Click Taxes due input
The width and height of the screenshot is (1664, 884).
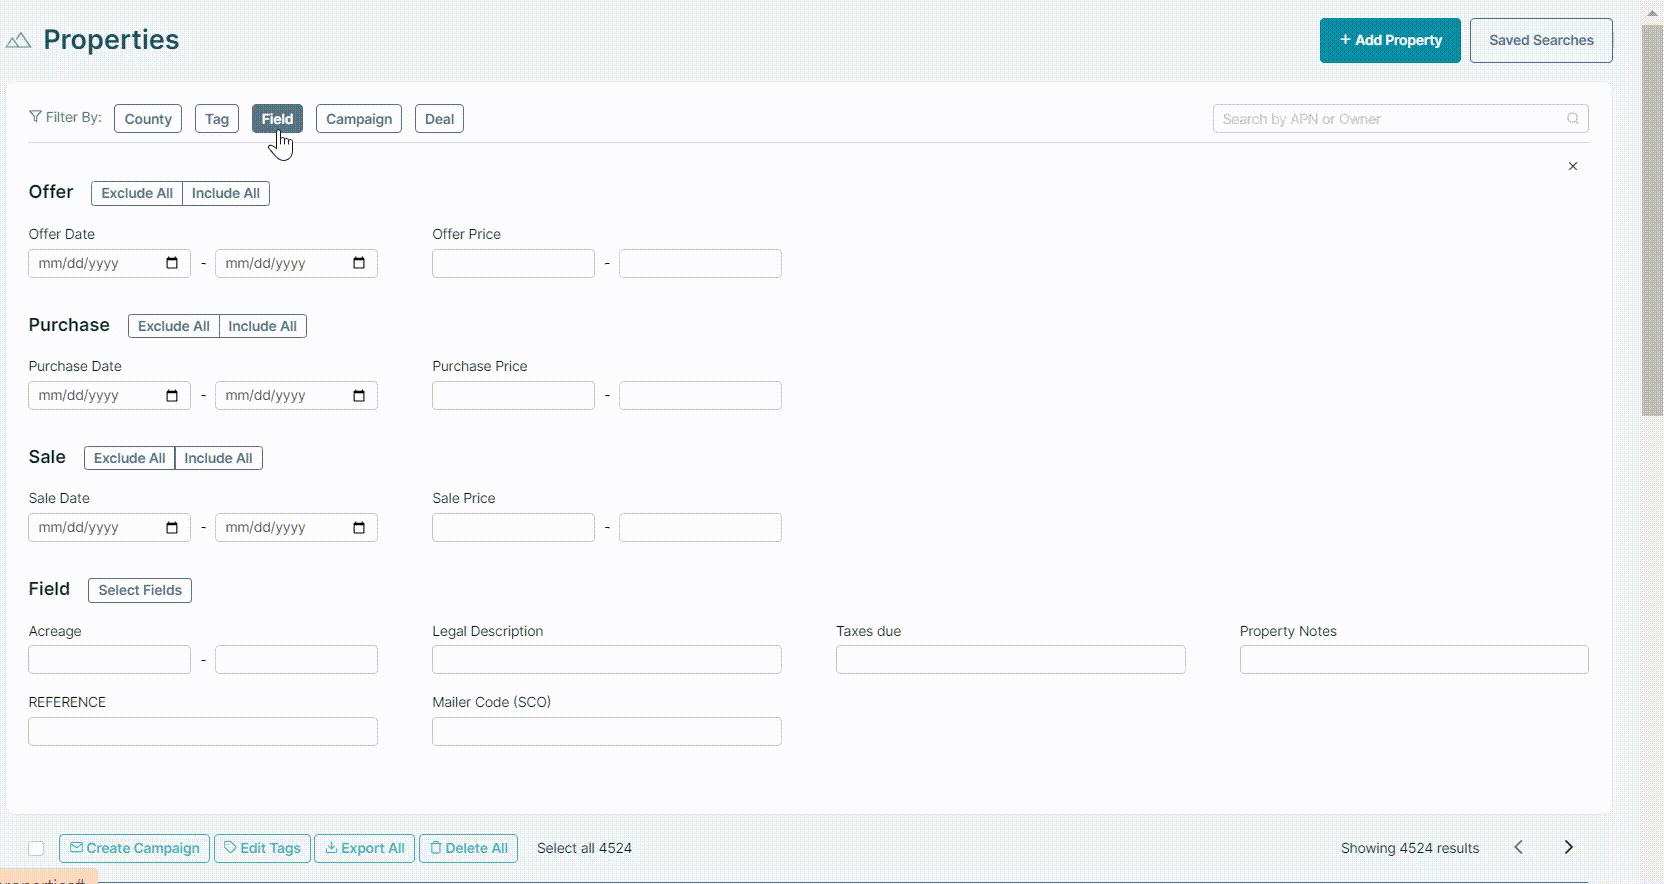(1011, 659)
